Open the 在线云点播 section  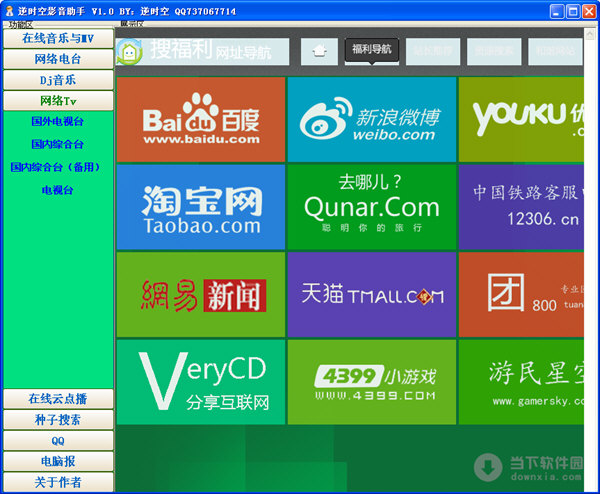58,399
